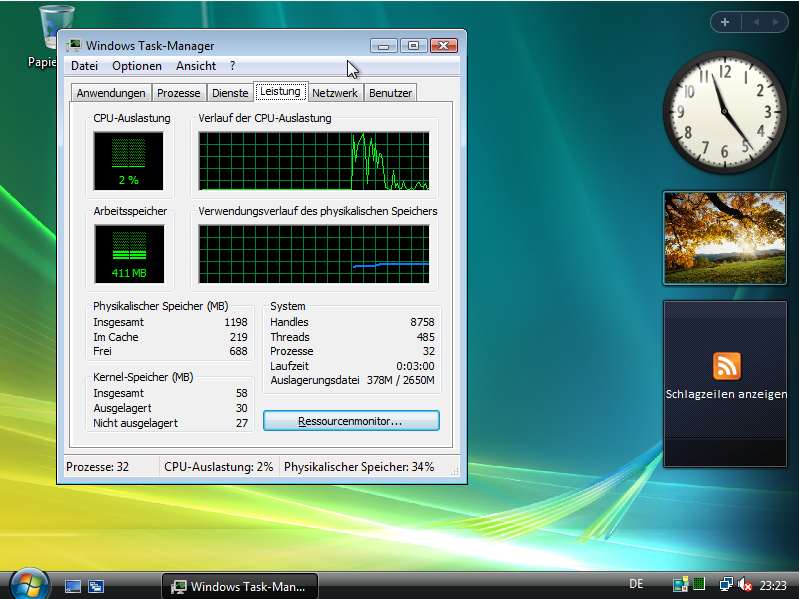
Task: Click the Handles value 8758
Action: 422,322
